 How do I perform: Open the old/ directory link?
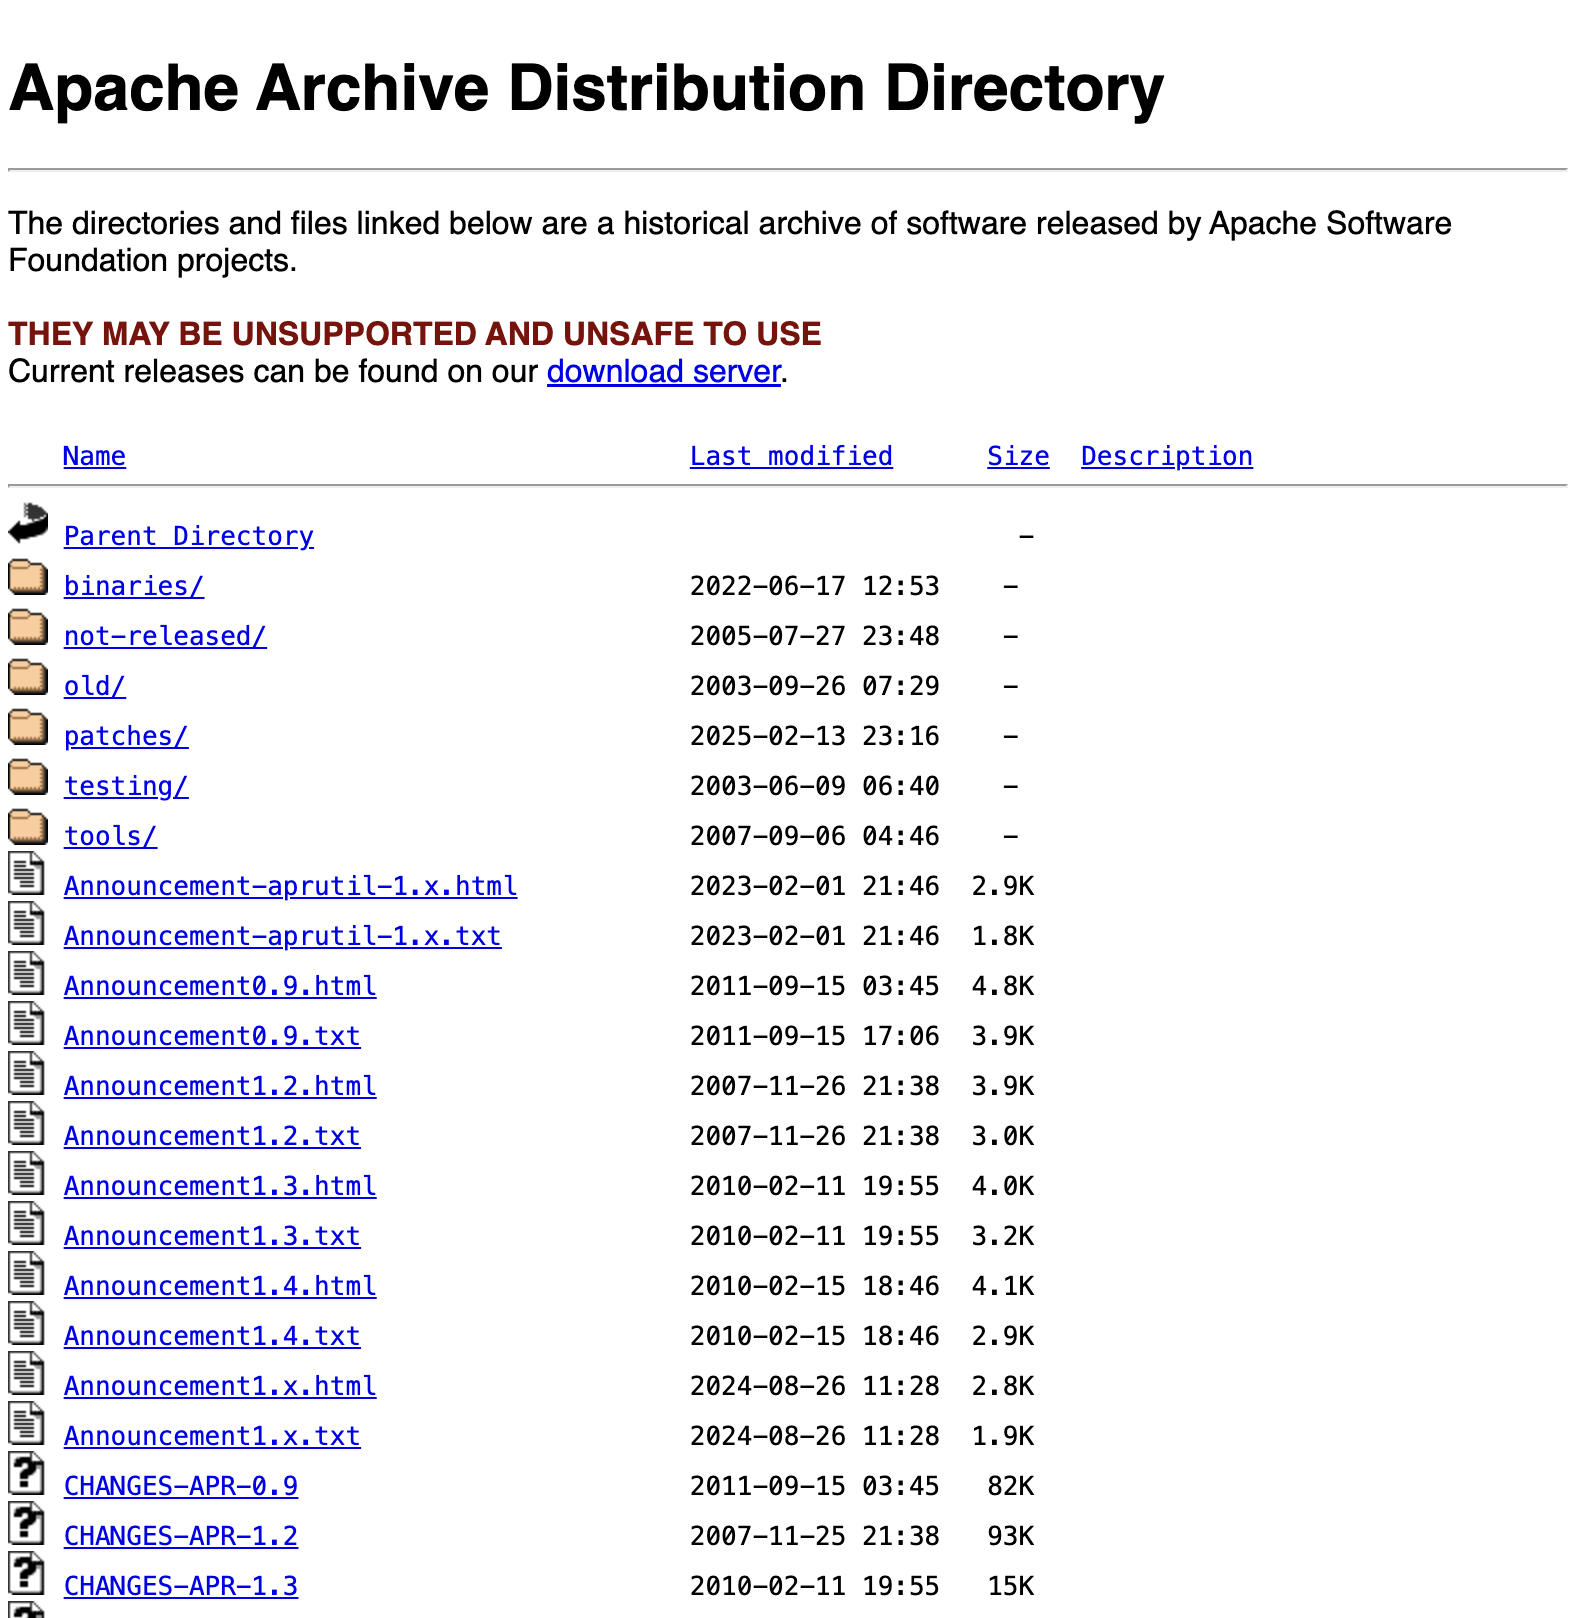point(94,686)
